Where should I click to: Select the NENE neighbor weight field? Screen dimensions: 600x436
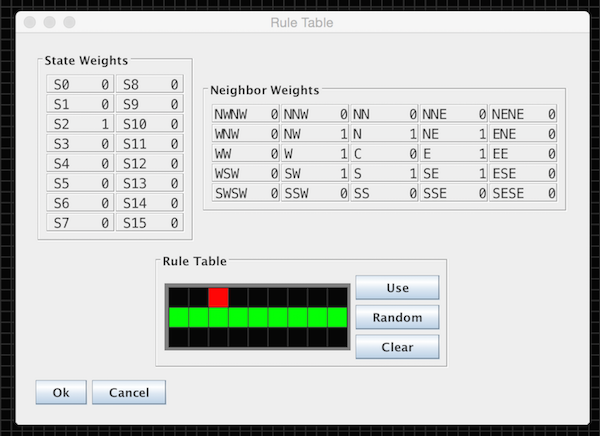523,114
